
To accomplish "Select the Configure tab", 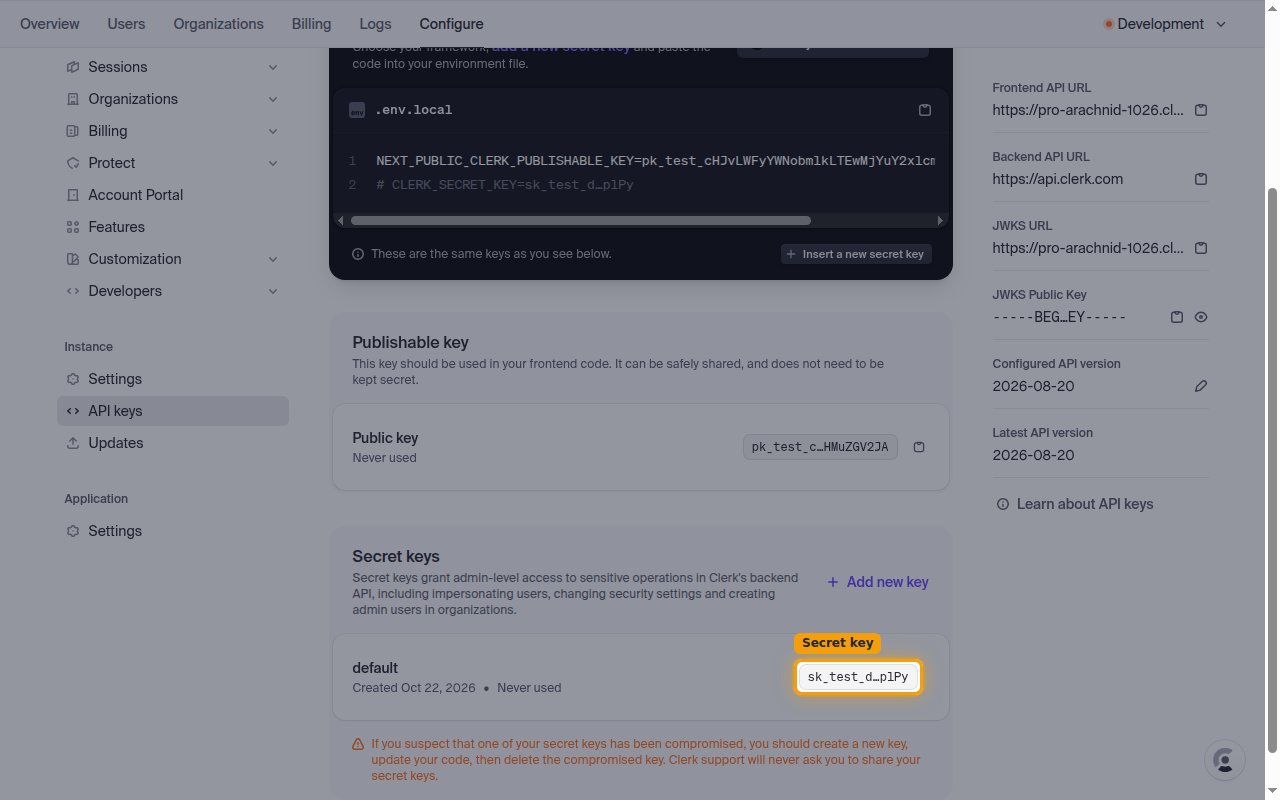I will tap(451, 24).
